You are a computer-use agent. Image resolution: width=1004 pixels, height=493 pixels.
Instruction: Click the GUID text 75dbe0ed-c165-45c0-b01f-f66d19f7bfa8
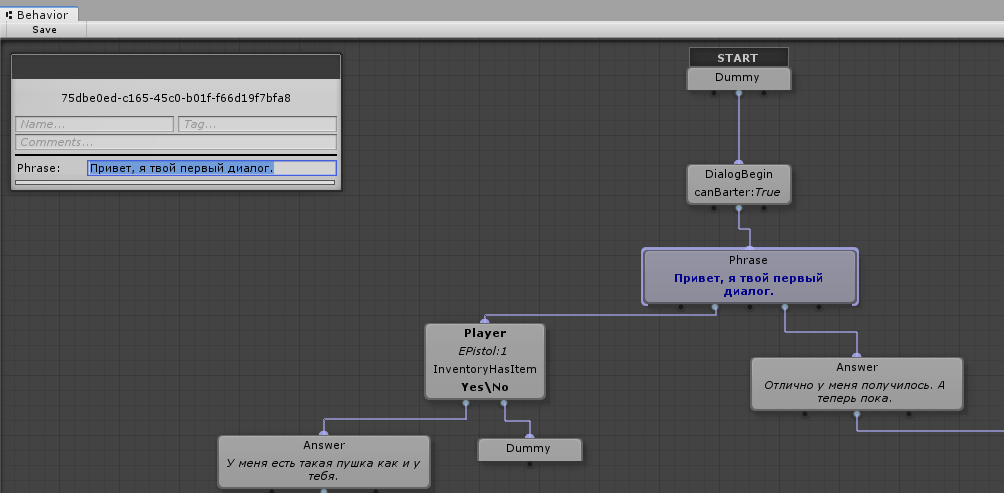point(176,99)
